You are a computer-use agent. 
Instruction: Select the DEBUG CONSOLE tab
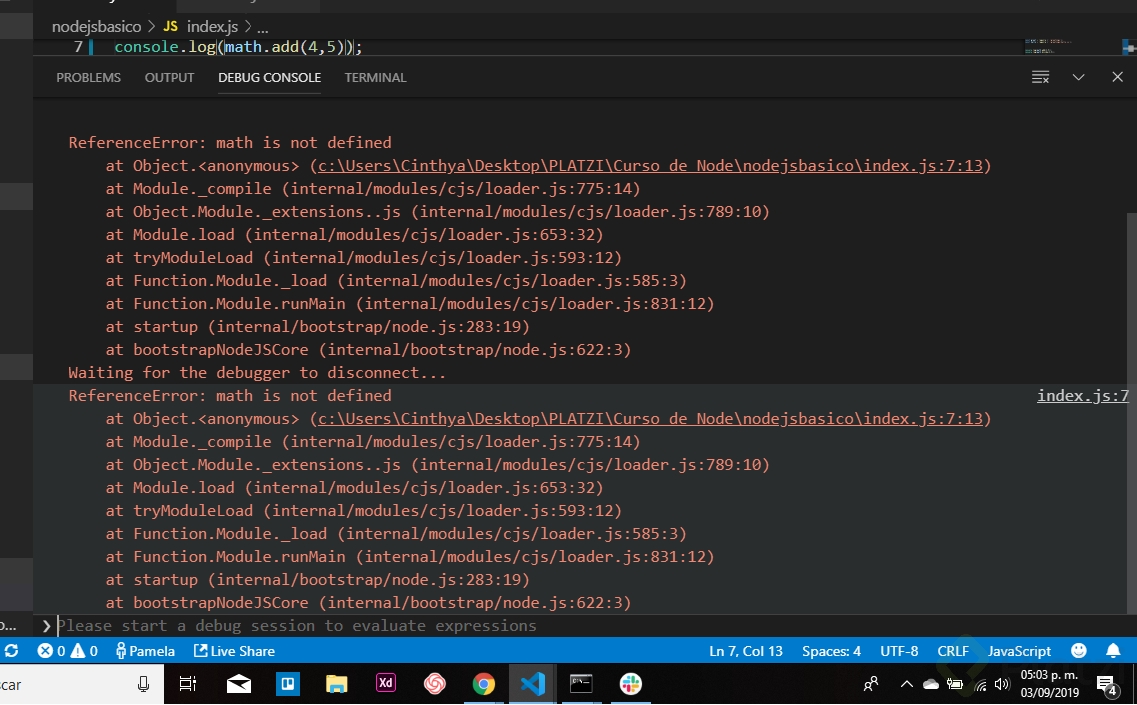point(269,78)
